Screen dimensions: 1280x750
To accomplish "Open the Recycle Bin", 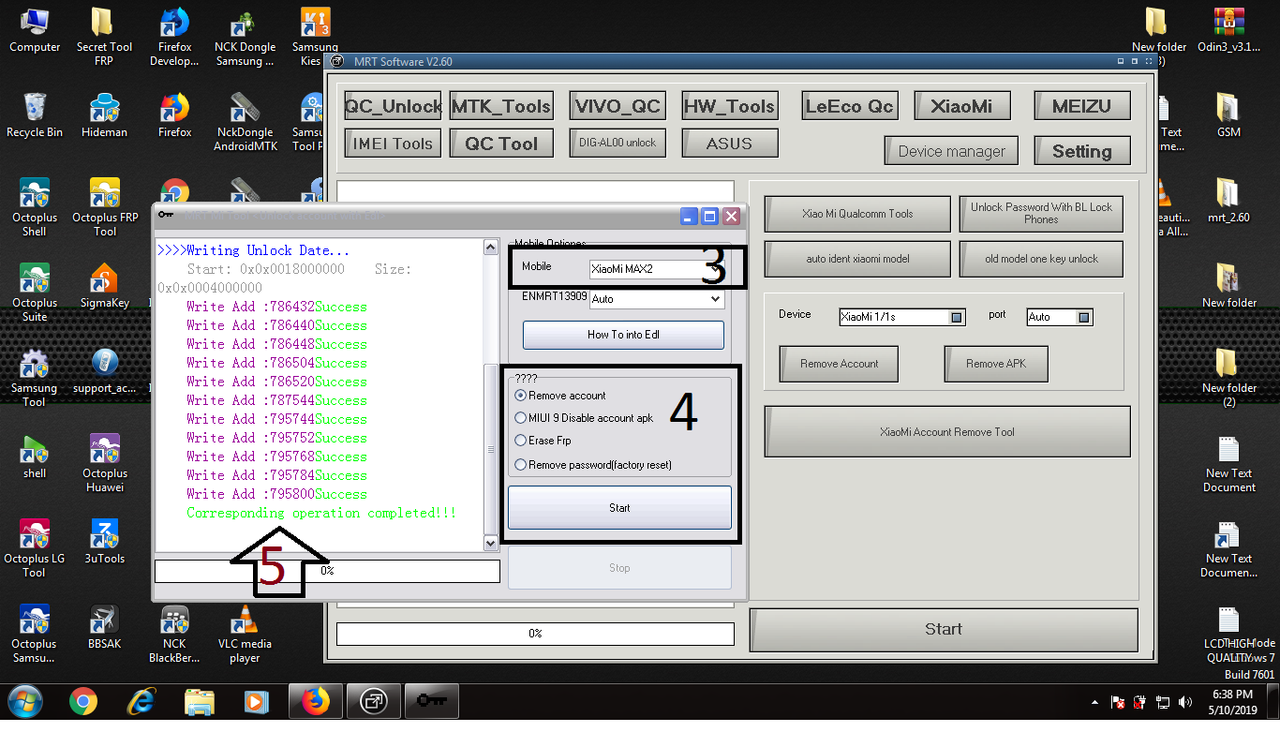I will click(x=35, y=115).
